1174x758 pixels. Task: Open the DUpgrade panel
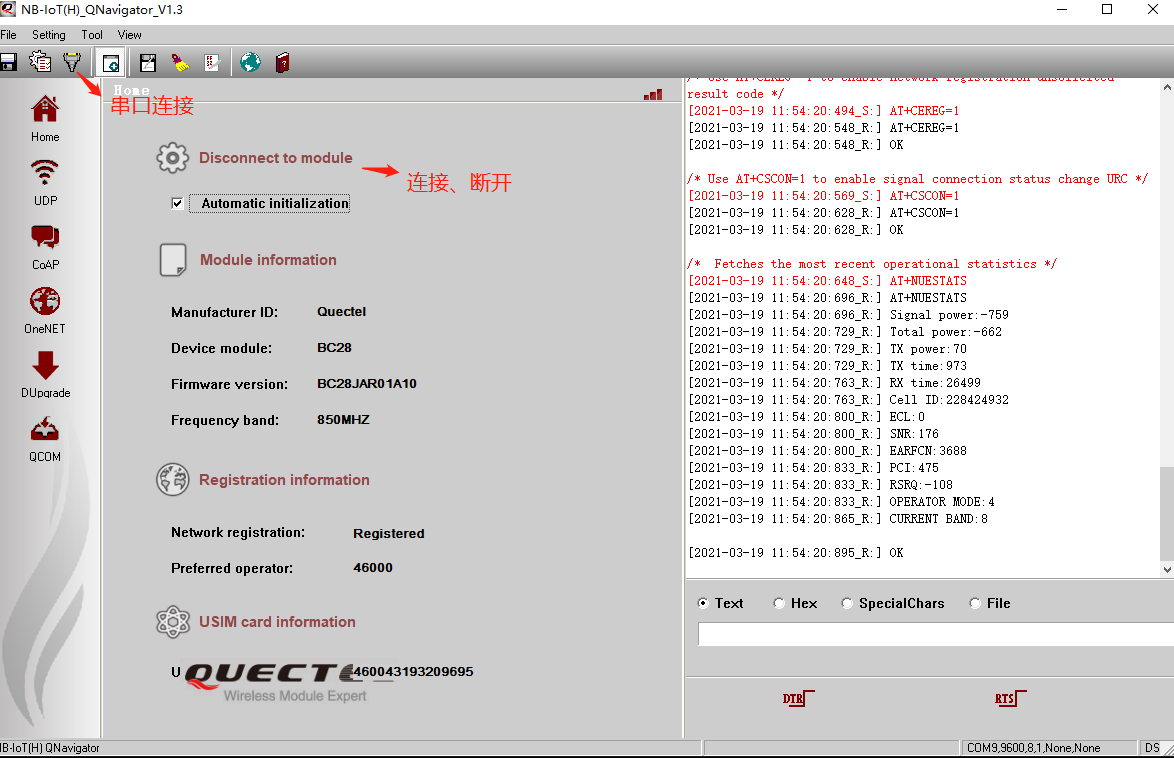click(44, 373)
